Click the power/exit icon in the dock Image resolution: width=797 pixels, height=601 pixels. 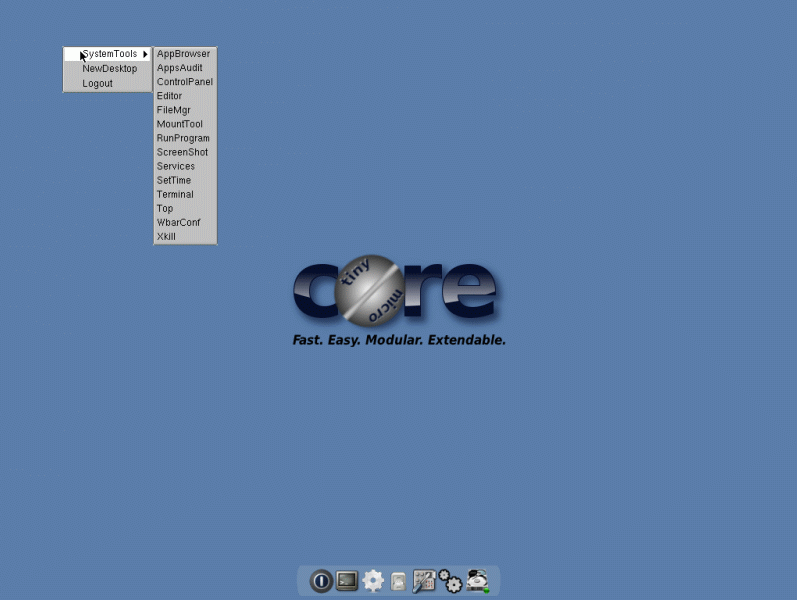pyautogui.click(x=321, y=580)
